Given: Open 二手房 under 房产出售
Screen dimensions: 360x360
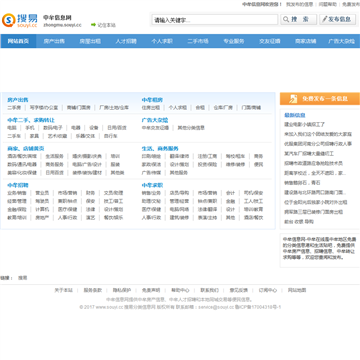Looking at the screenshot, I should click(14, 108).
